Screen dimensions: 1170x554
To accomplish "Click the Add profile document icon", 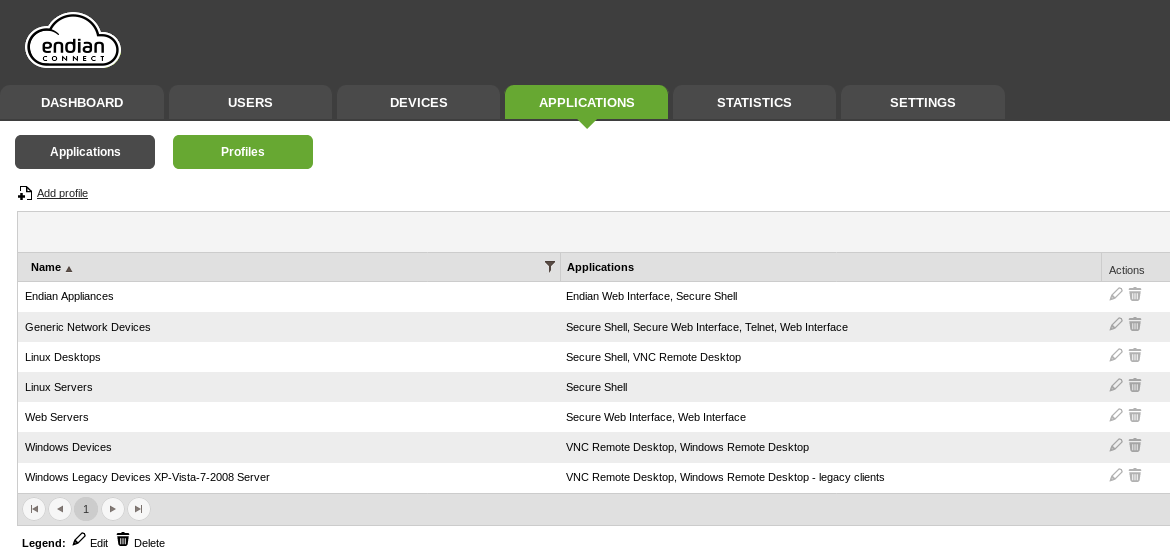I will pos(25,193).
